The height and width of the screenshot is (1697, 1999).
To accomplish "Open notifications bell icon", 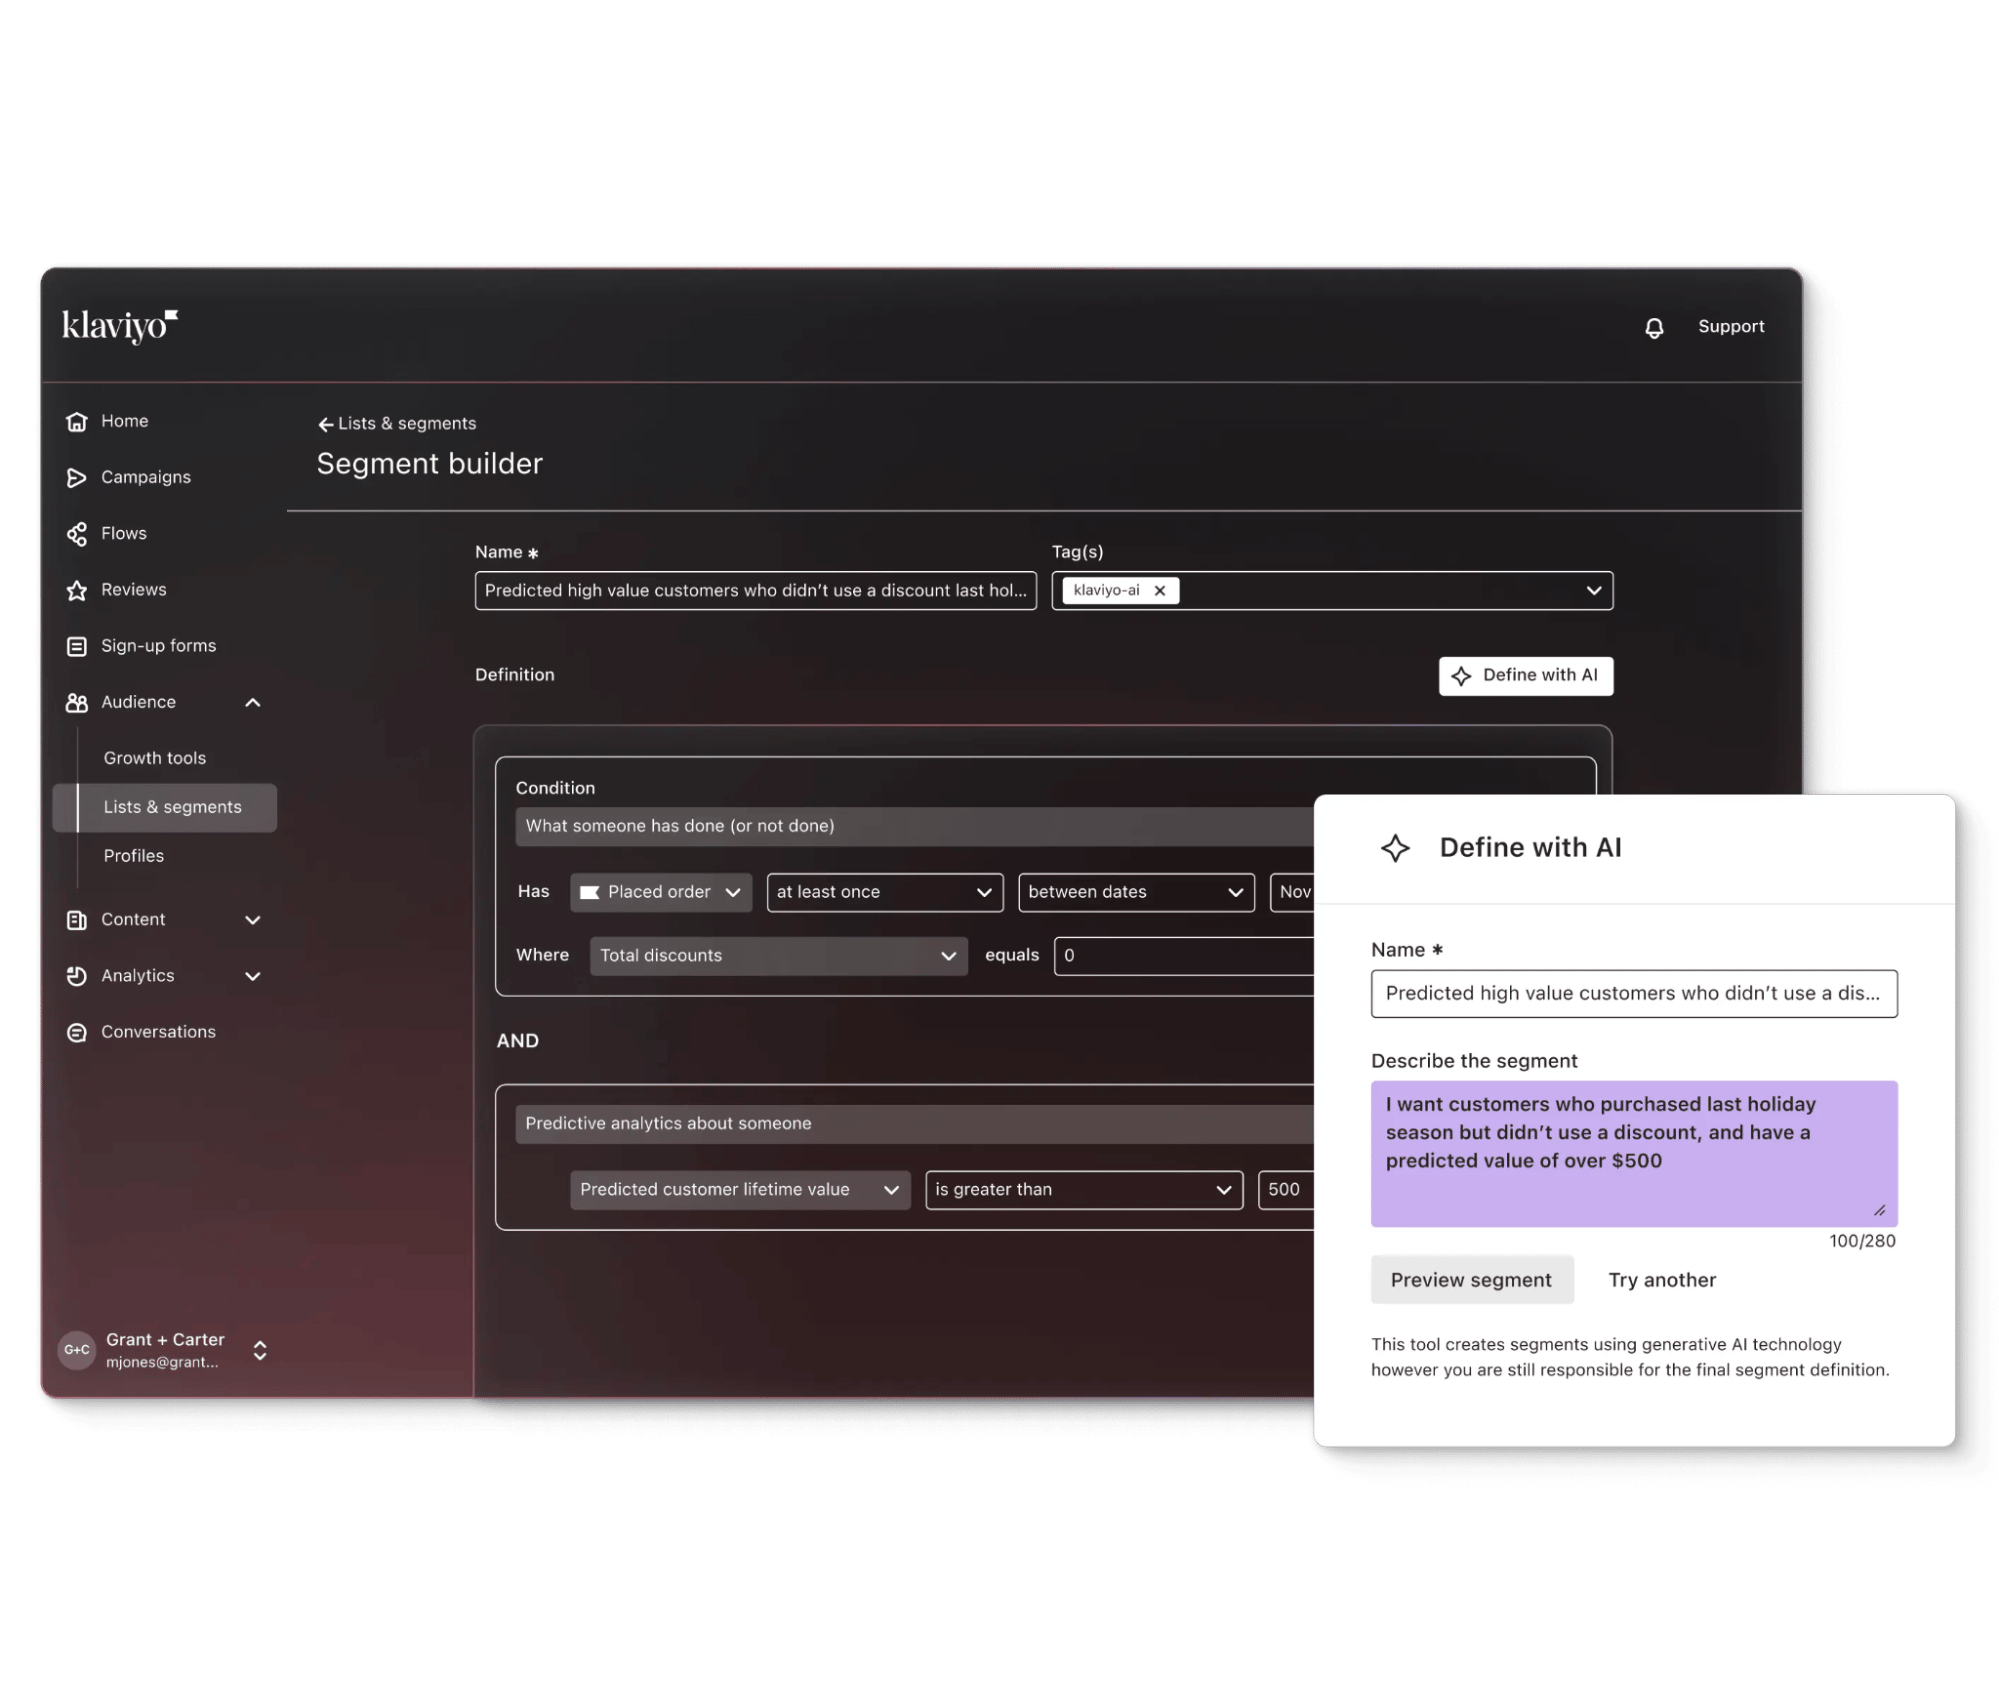I will coord(1654,327).
